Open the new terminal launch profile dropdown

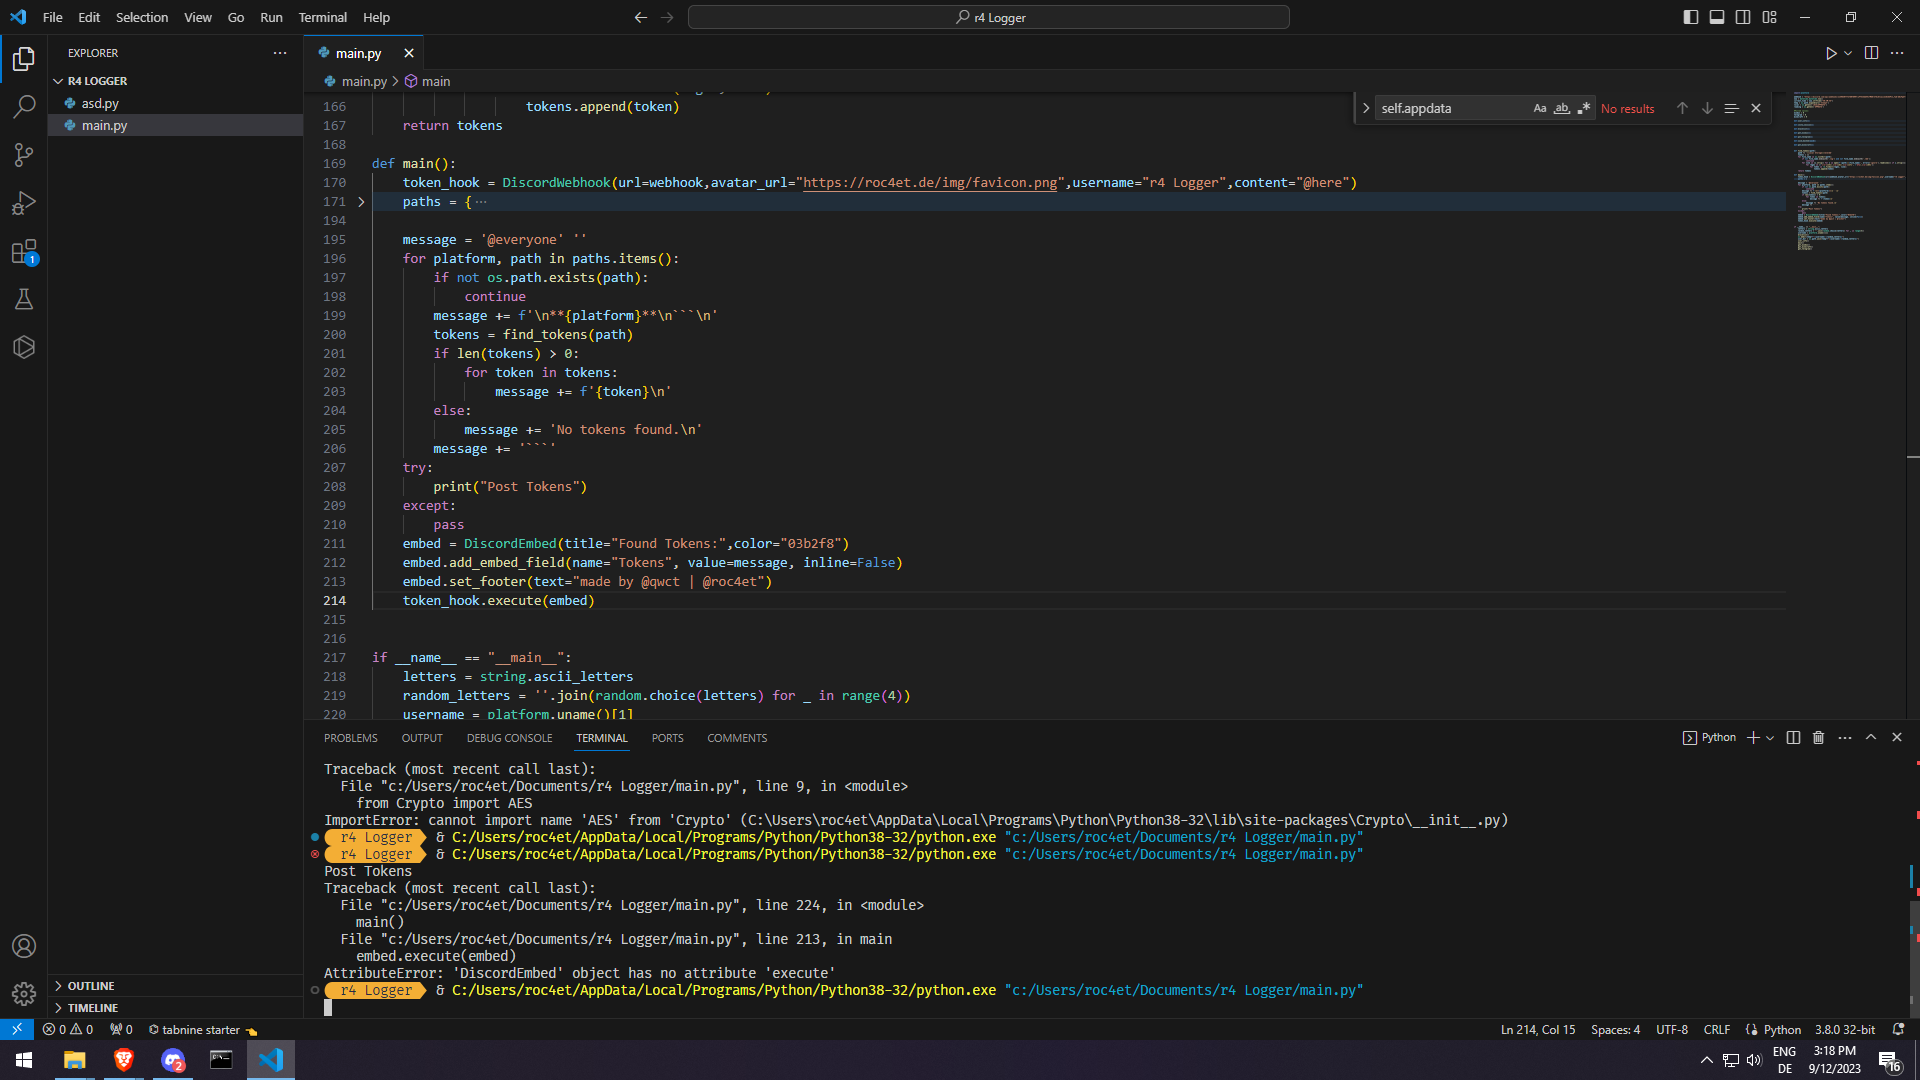1770,738
